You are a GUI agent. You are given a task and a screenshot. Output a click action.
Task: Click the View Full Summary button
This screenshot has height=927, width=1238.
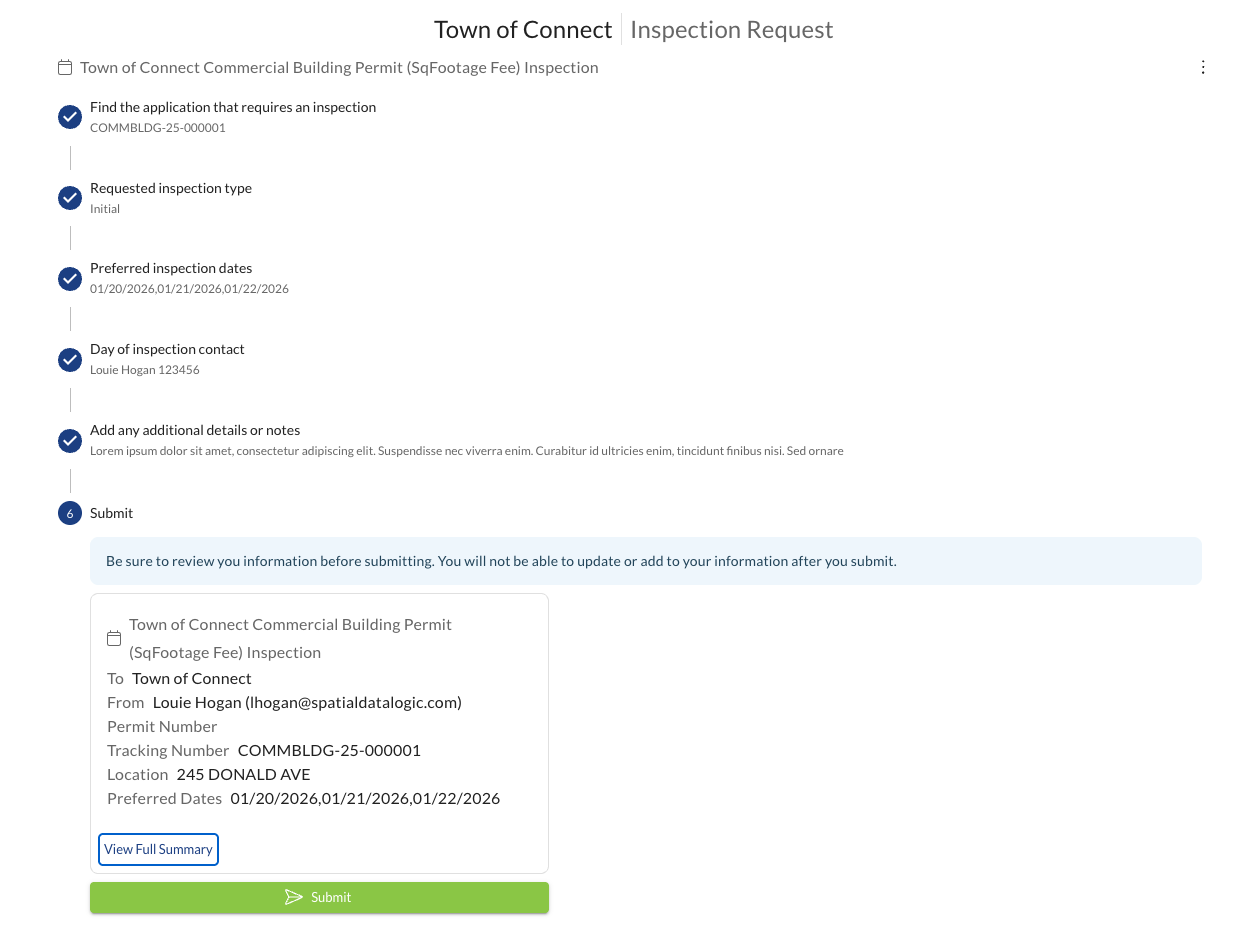158,849
